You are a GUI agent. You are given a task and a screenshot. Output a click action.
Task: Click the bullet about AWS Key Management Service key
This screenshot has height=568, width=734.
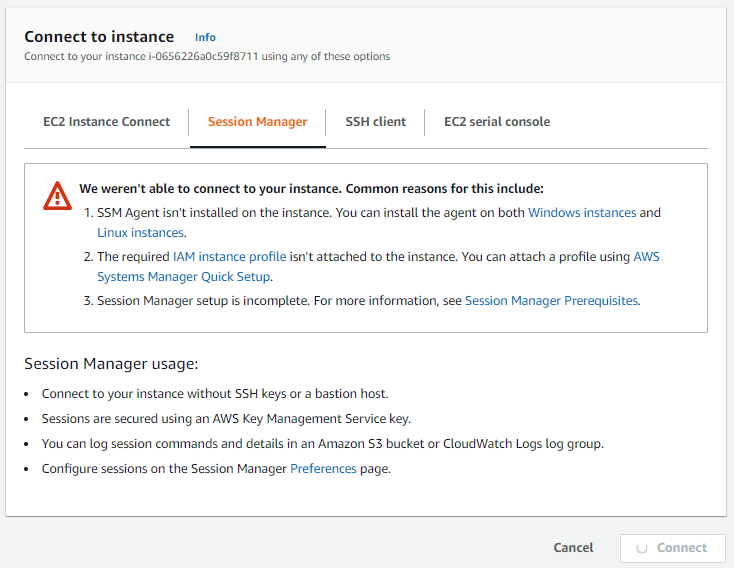coord(226,419)
